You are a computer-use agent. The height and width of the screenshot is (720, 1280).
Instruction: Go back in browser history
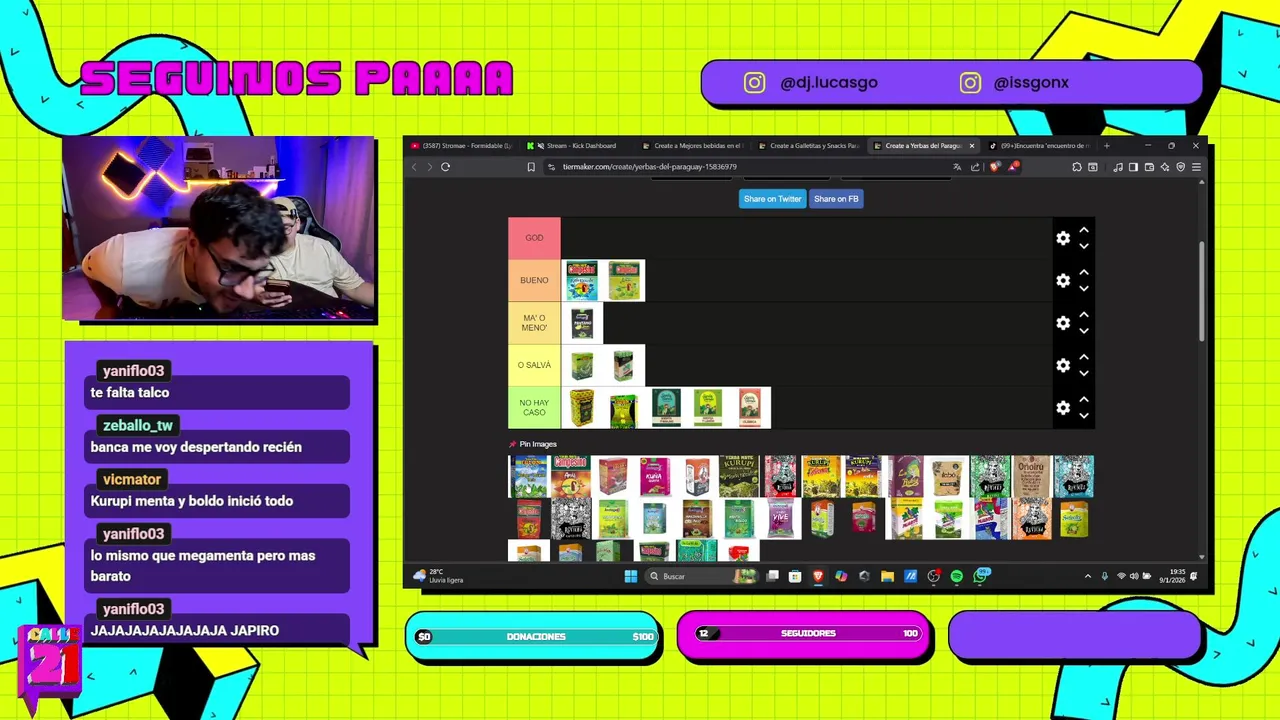pos(414,167)
